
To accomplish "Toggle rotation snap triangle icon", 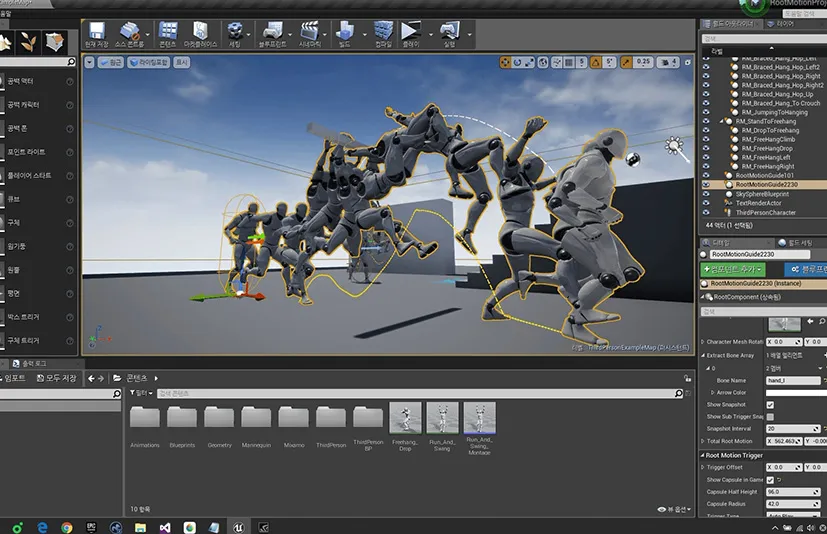I will [x=596, y=62].
